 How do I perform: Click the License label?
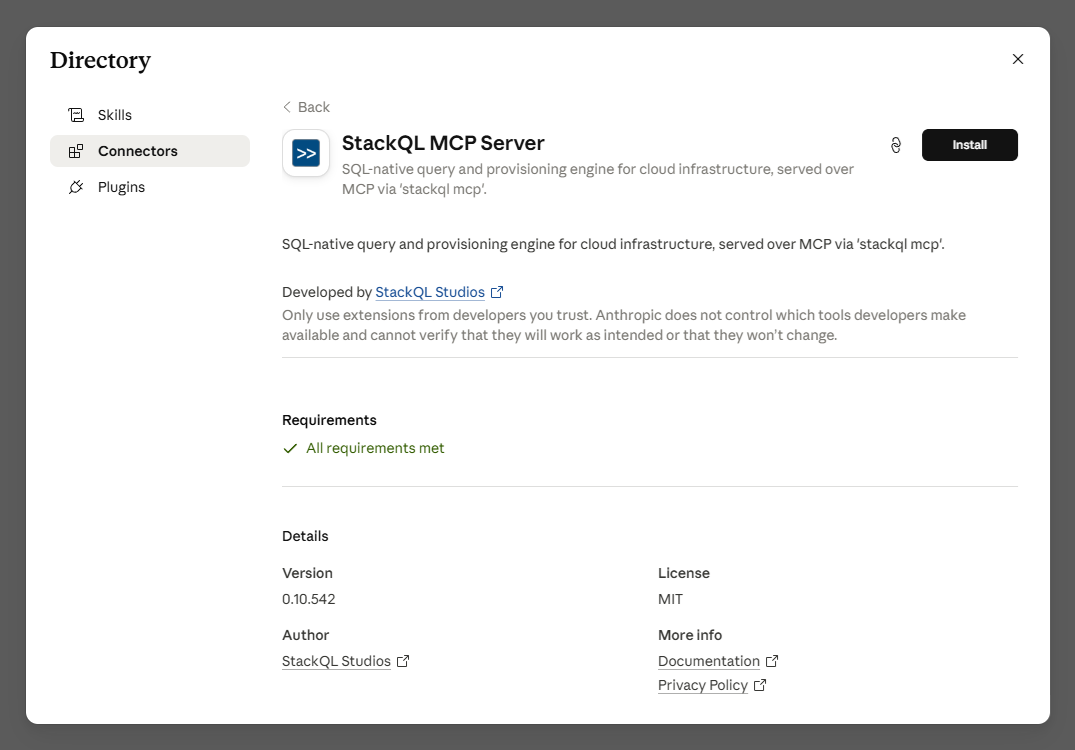point(684,573)
